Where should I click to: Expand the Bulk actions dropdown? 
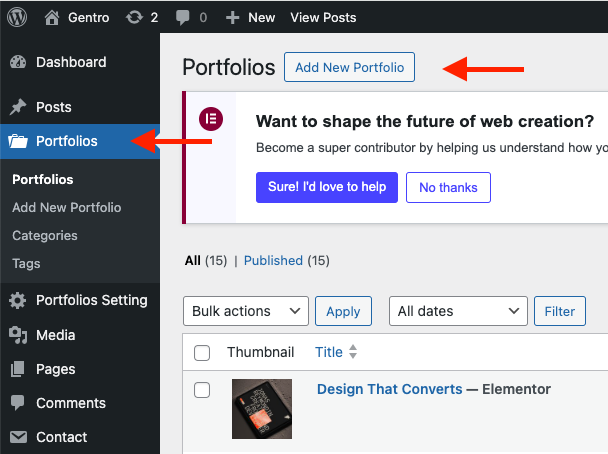tap(246, 311)
